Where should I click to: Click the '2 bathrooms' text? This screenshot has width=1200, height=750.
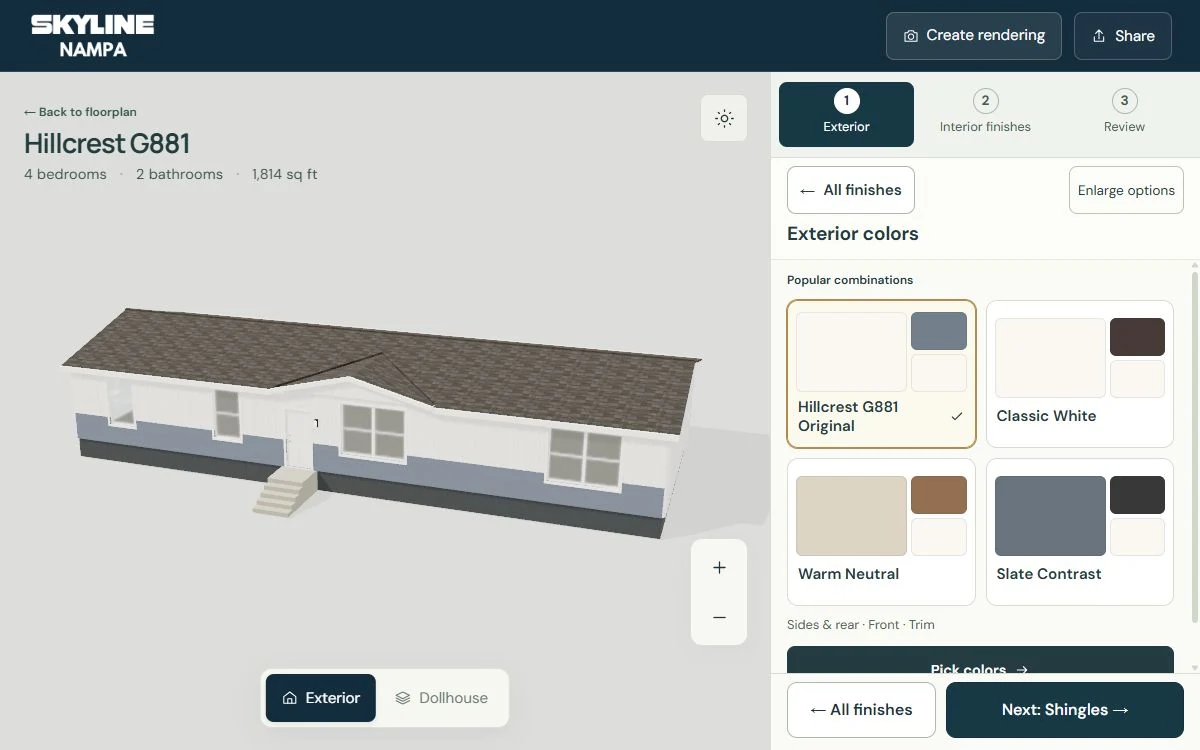179,174
